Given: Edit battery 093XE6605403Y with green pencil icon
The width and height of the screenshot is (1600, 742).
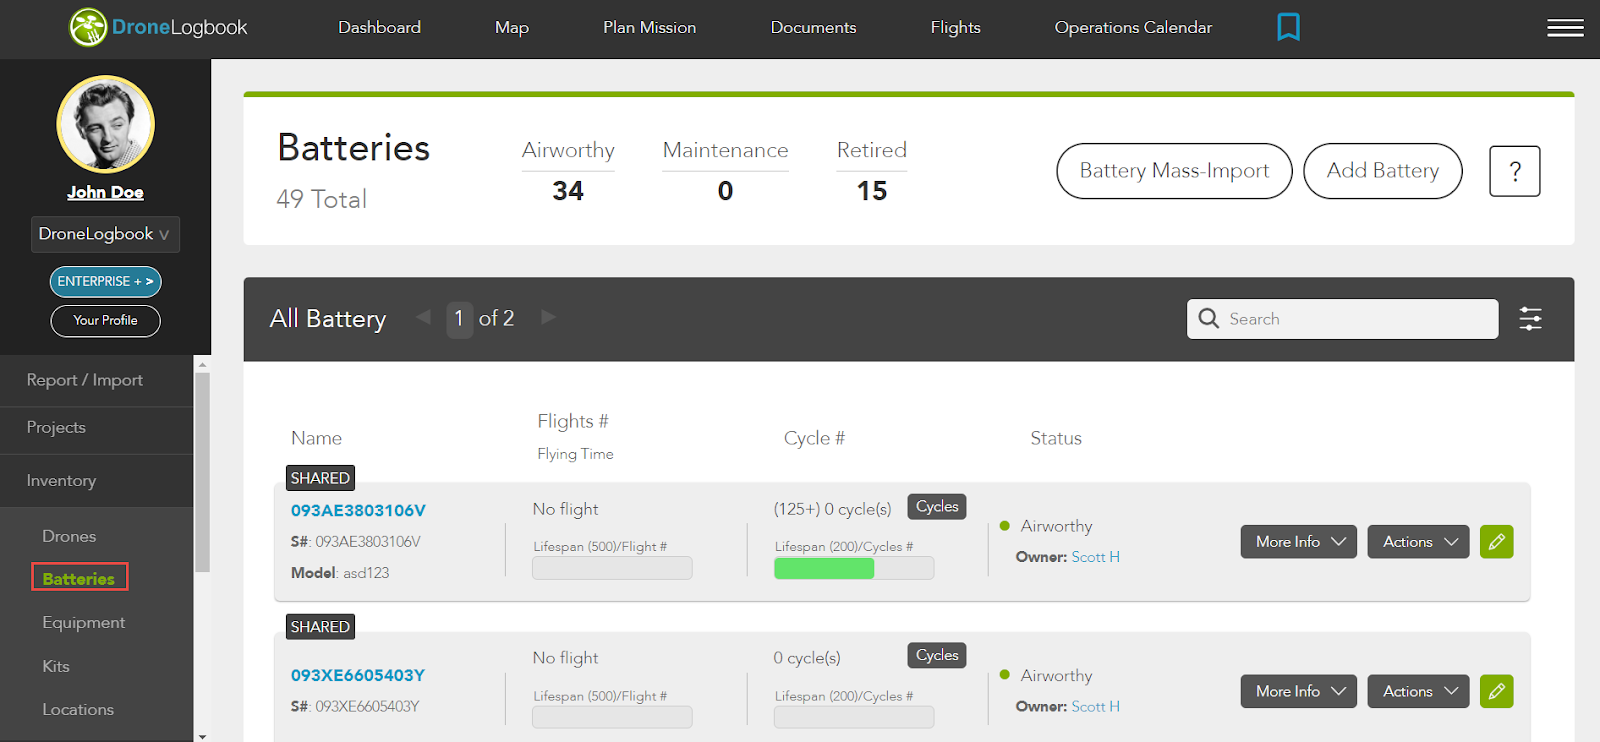Looking at the screenshot, I should click(1496, 691).
